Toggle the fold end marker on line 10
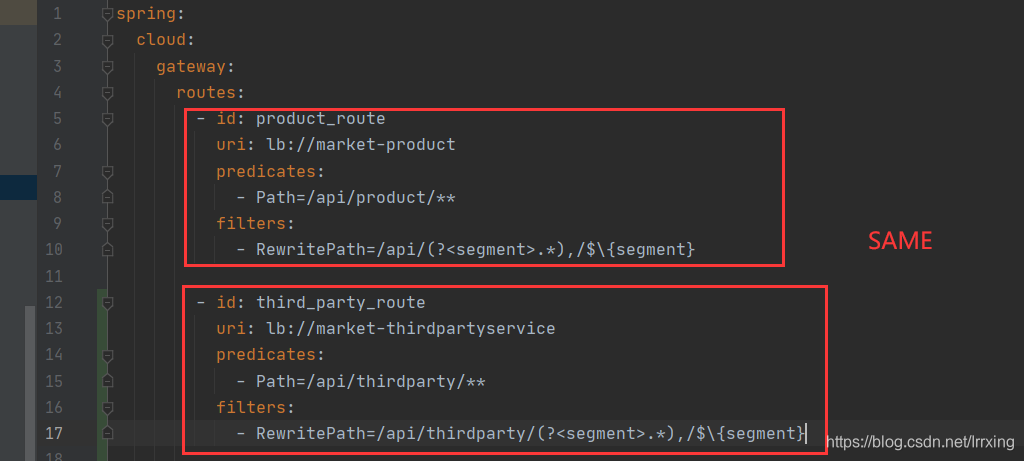 [x=108, y=249]
